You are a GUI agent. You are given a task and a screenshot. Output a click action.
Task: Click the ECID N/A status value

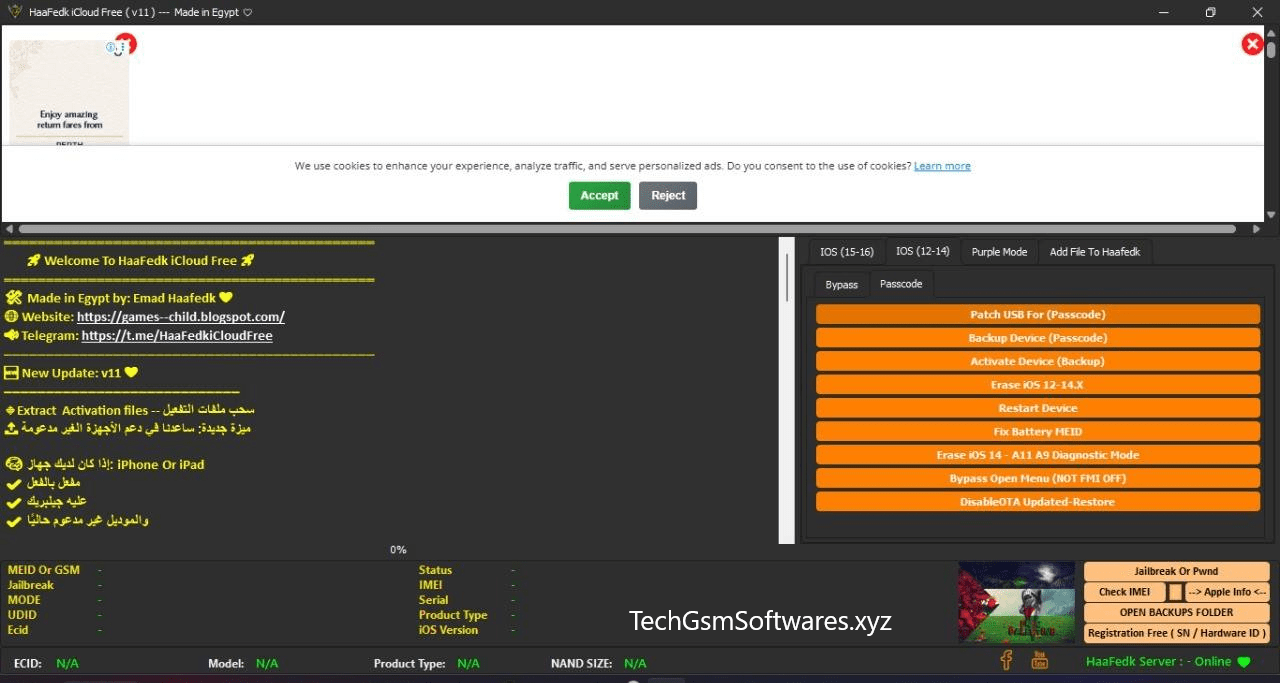coord(67,664)
